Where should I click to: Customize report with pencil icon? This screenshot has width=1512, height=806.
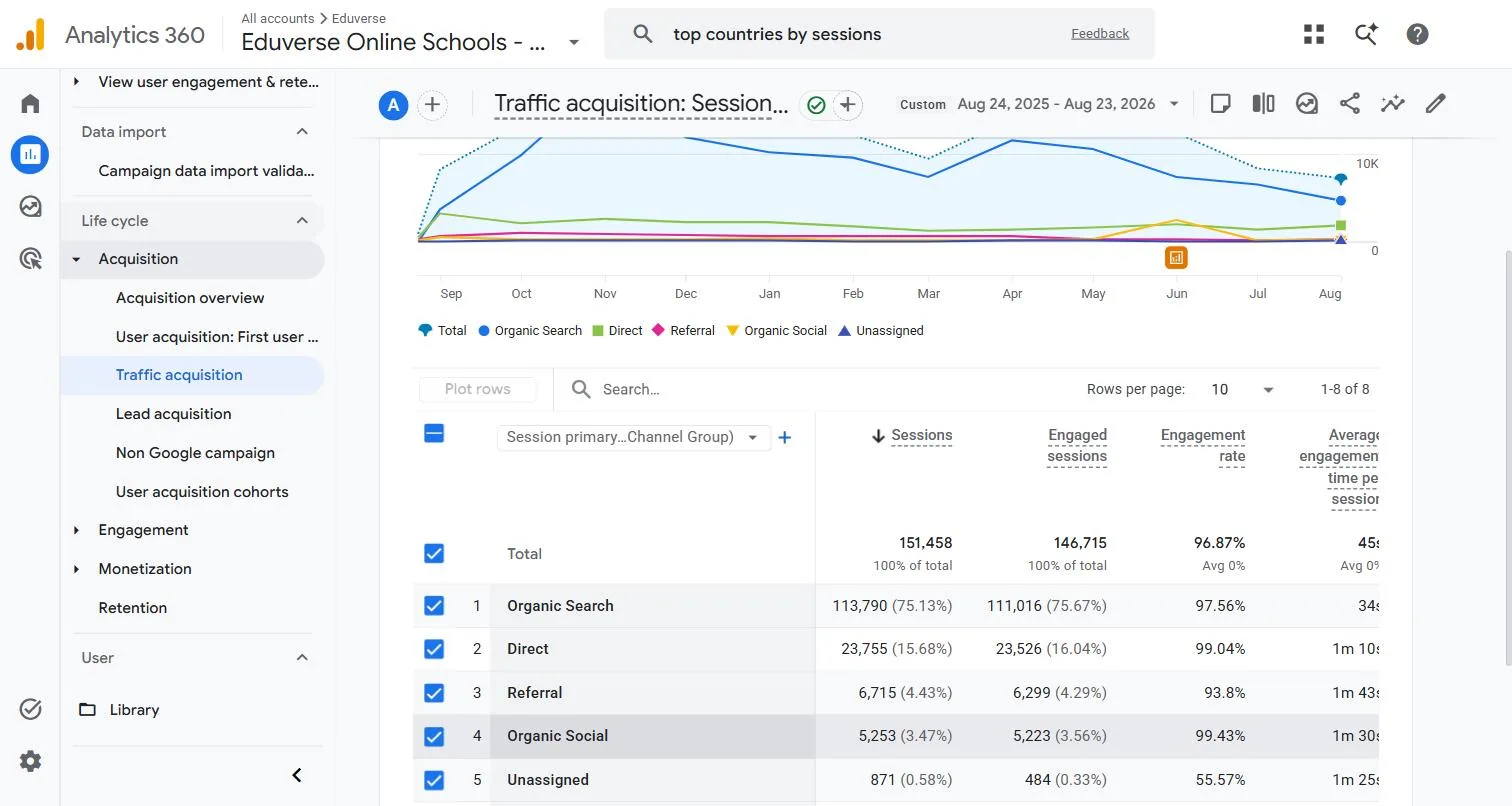tap(1436, 103)
